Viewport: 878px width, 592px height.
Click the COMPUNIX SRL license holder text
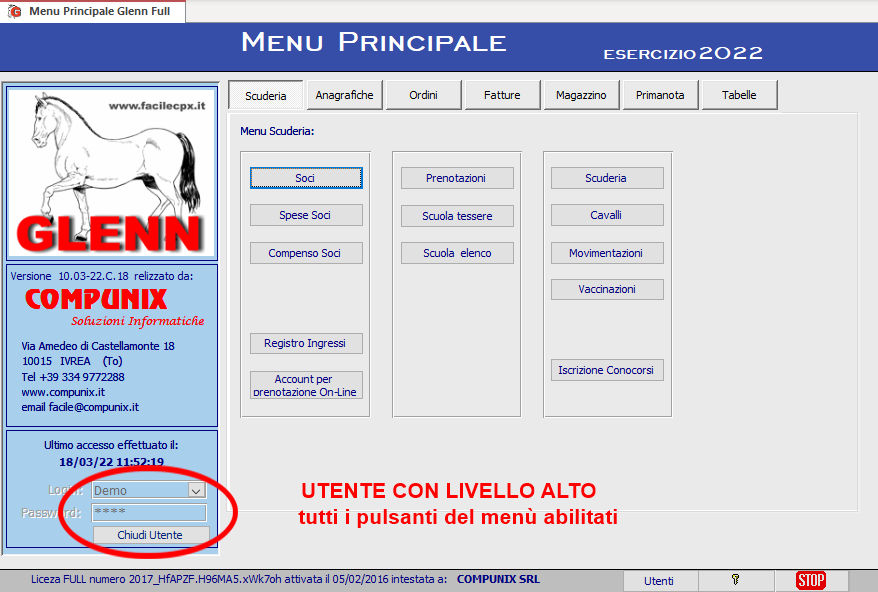[498, 579]
